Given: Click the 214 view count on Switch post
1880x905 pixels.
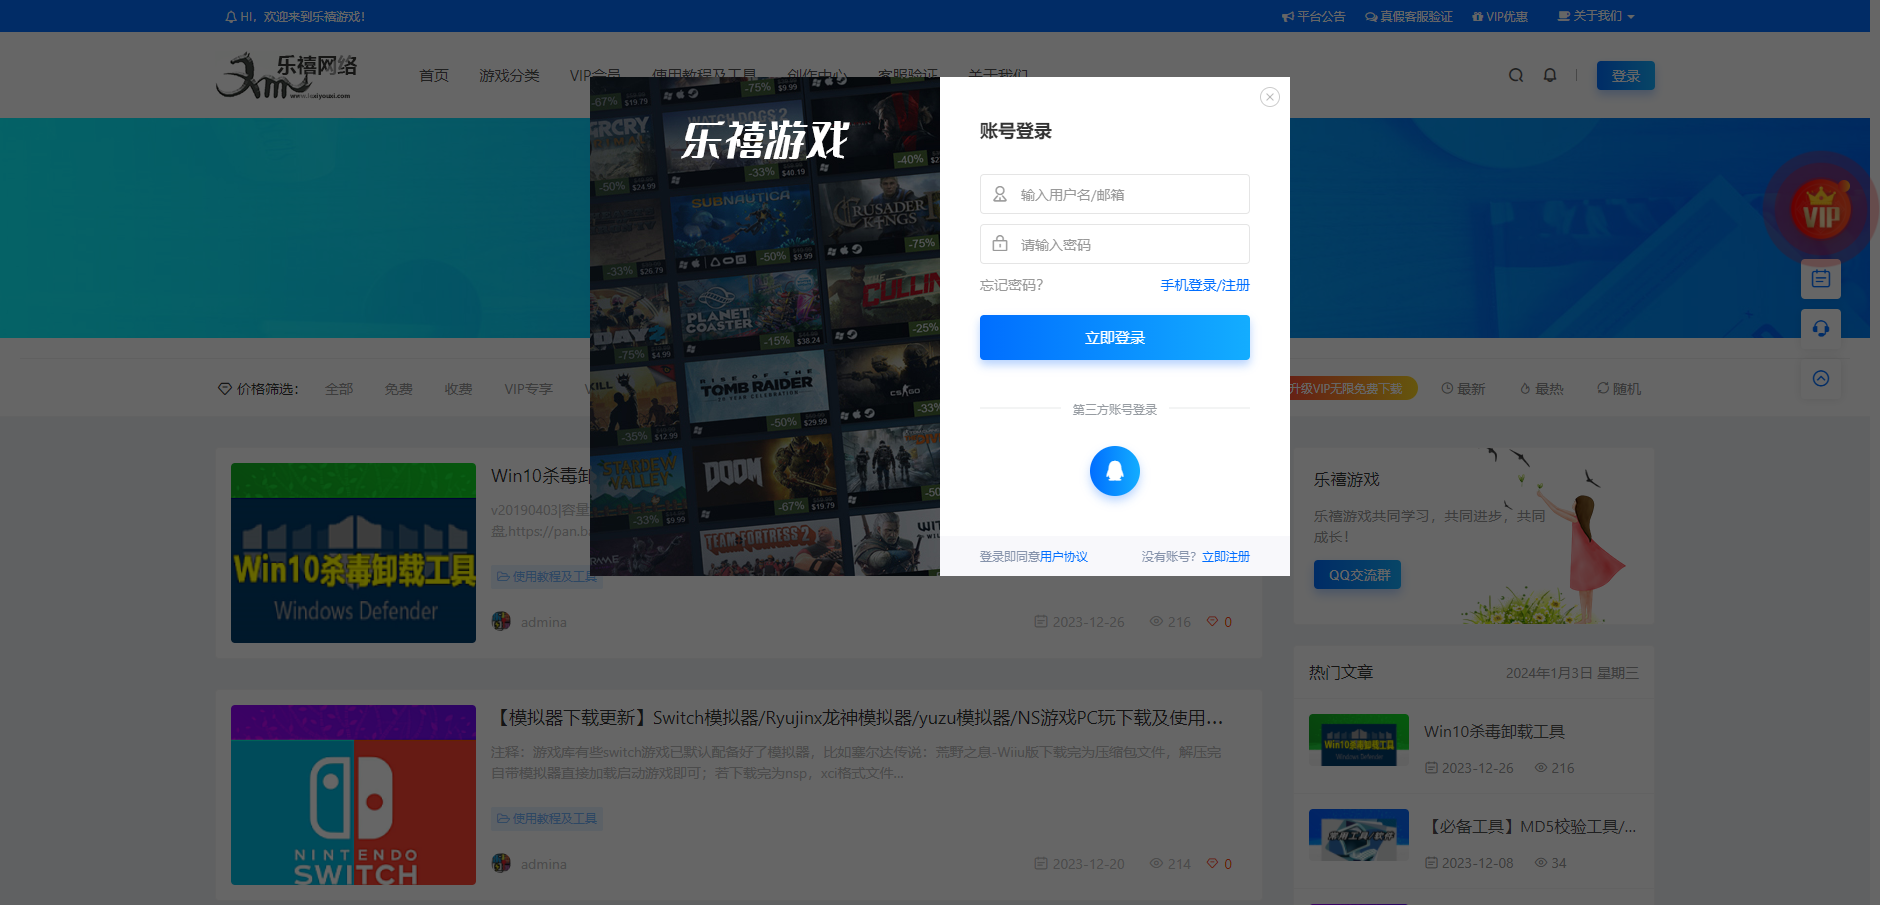Looking at the screenshot, I should [x=1170, y=864].
